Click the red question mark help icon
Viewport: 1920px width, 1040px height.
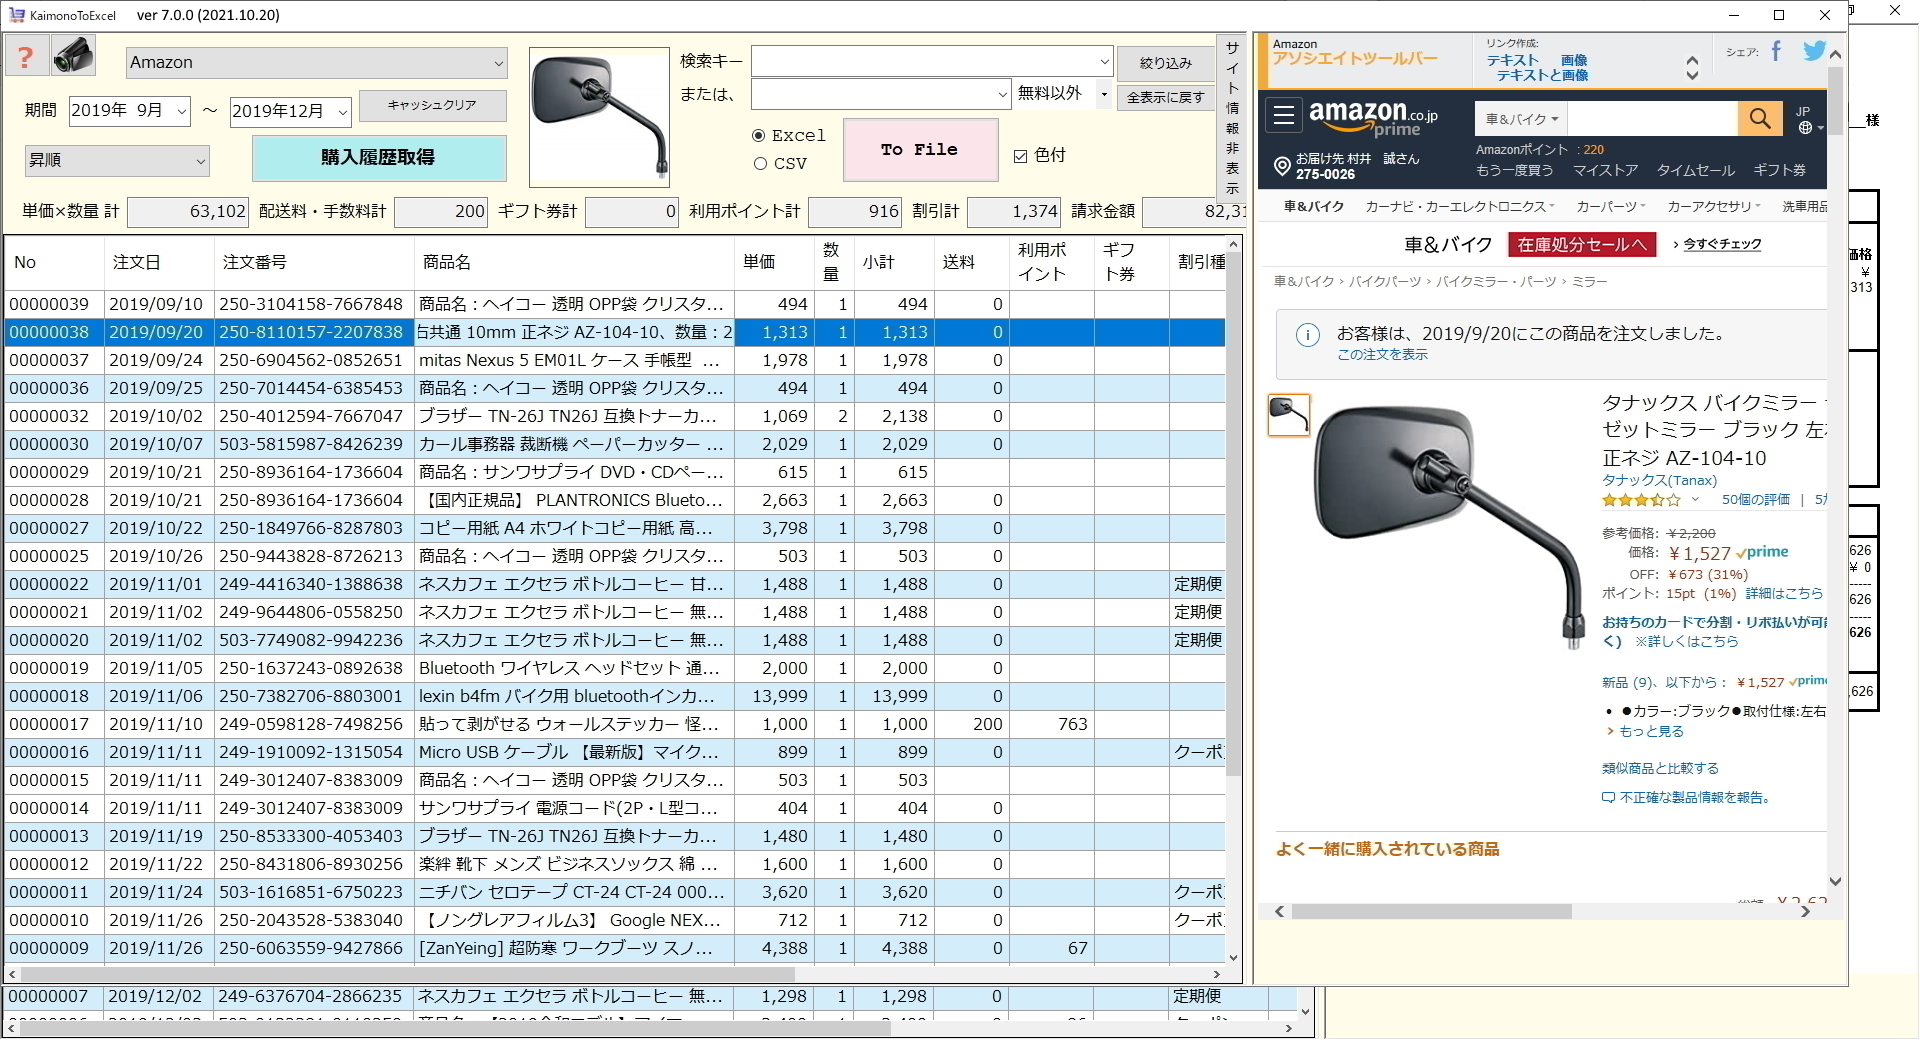(x=26, y=57)
